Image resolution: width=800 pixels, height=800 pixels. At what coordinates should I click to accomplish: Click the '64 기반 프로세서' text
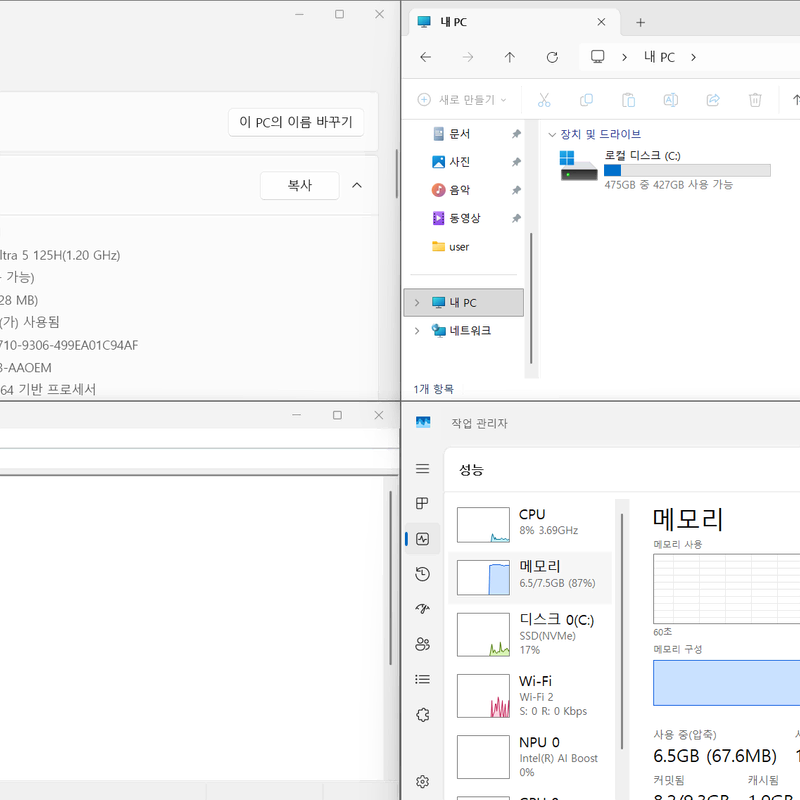point(48,390)
